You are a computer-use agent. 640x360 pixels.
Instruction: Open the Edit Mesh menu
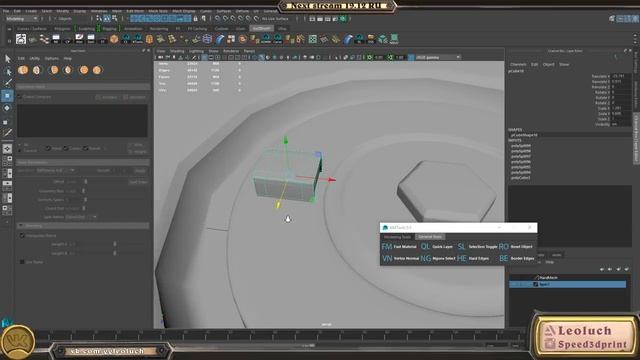pyautogui.click(x=135, y=11)
